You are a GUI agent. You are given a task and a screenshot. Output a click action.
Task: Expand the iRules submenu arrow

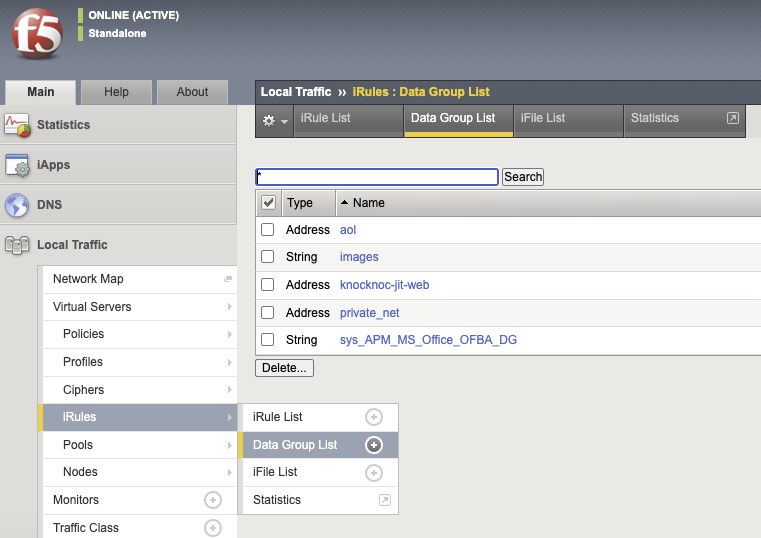(230, 417)
